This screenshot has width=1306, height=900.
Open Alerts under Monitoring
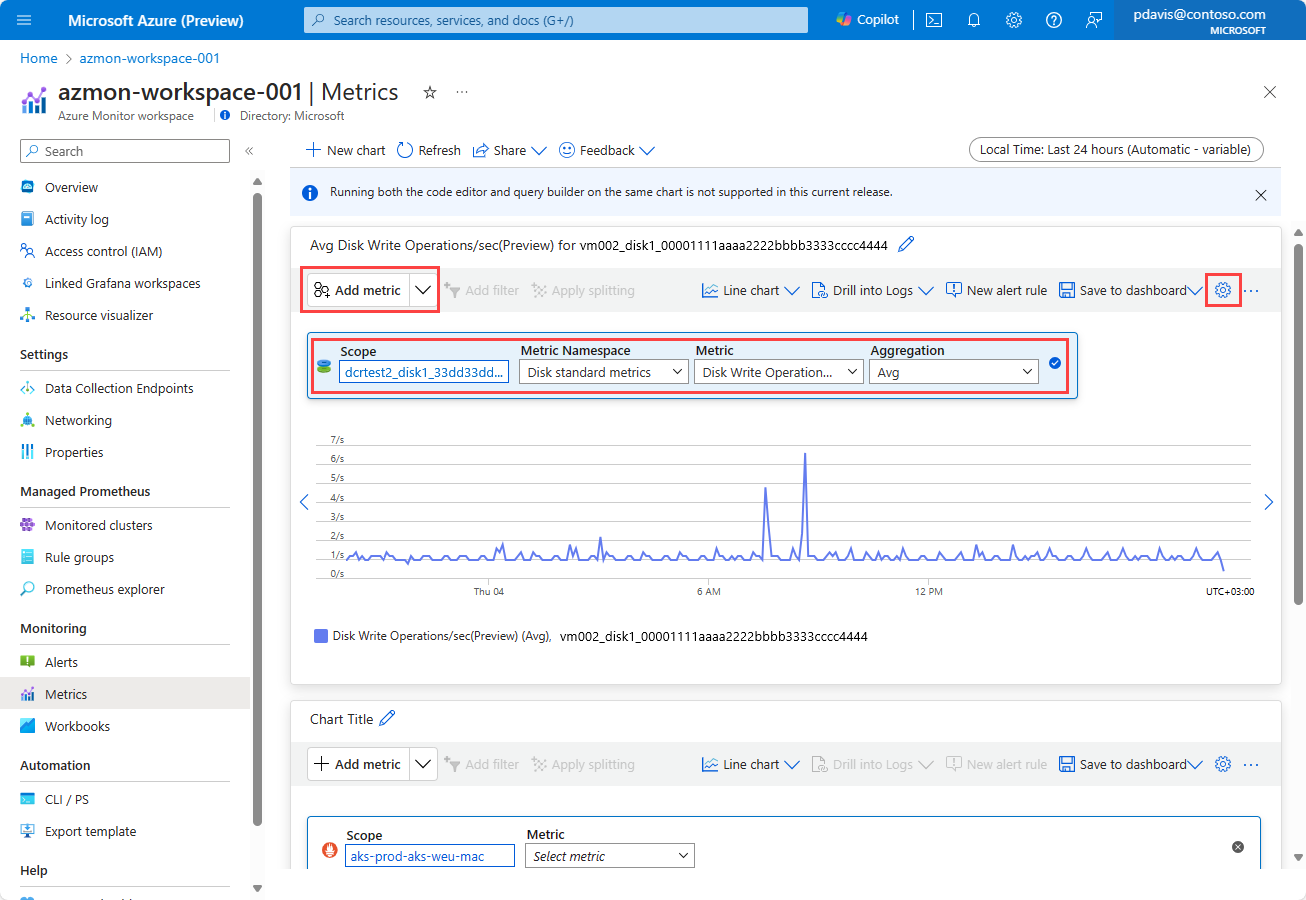pos(61,662)
